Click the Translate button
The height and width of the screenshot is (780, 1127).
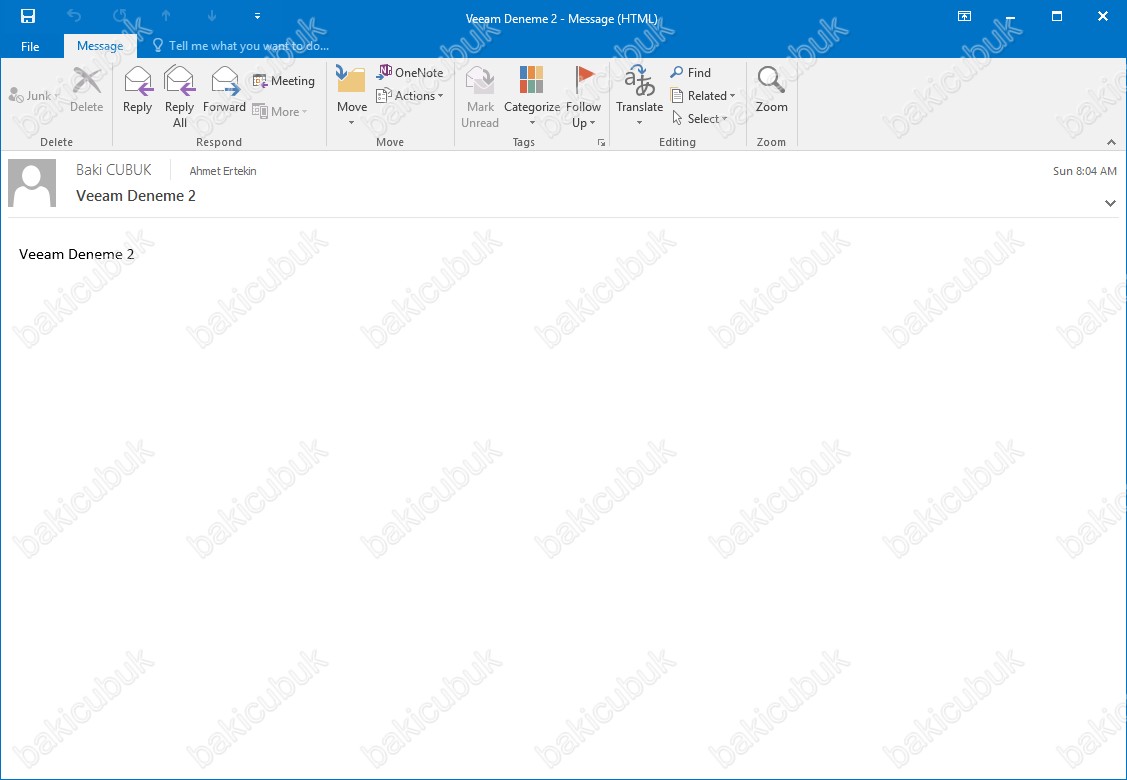click(639, 96)
